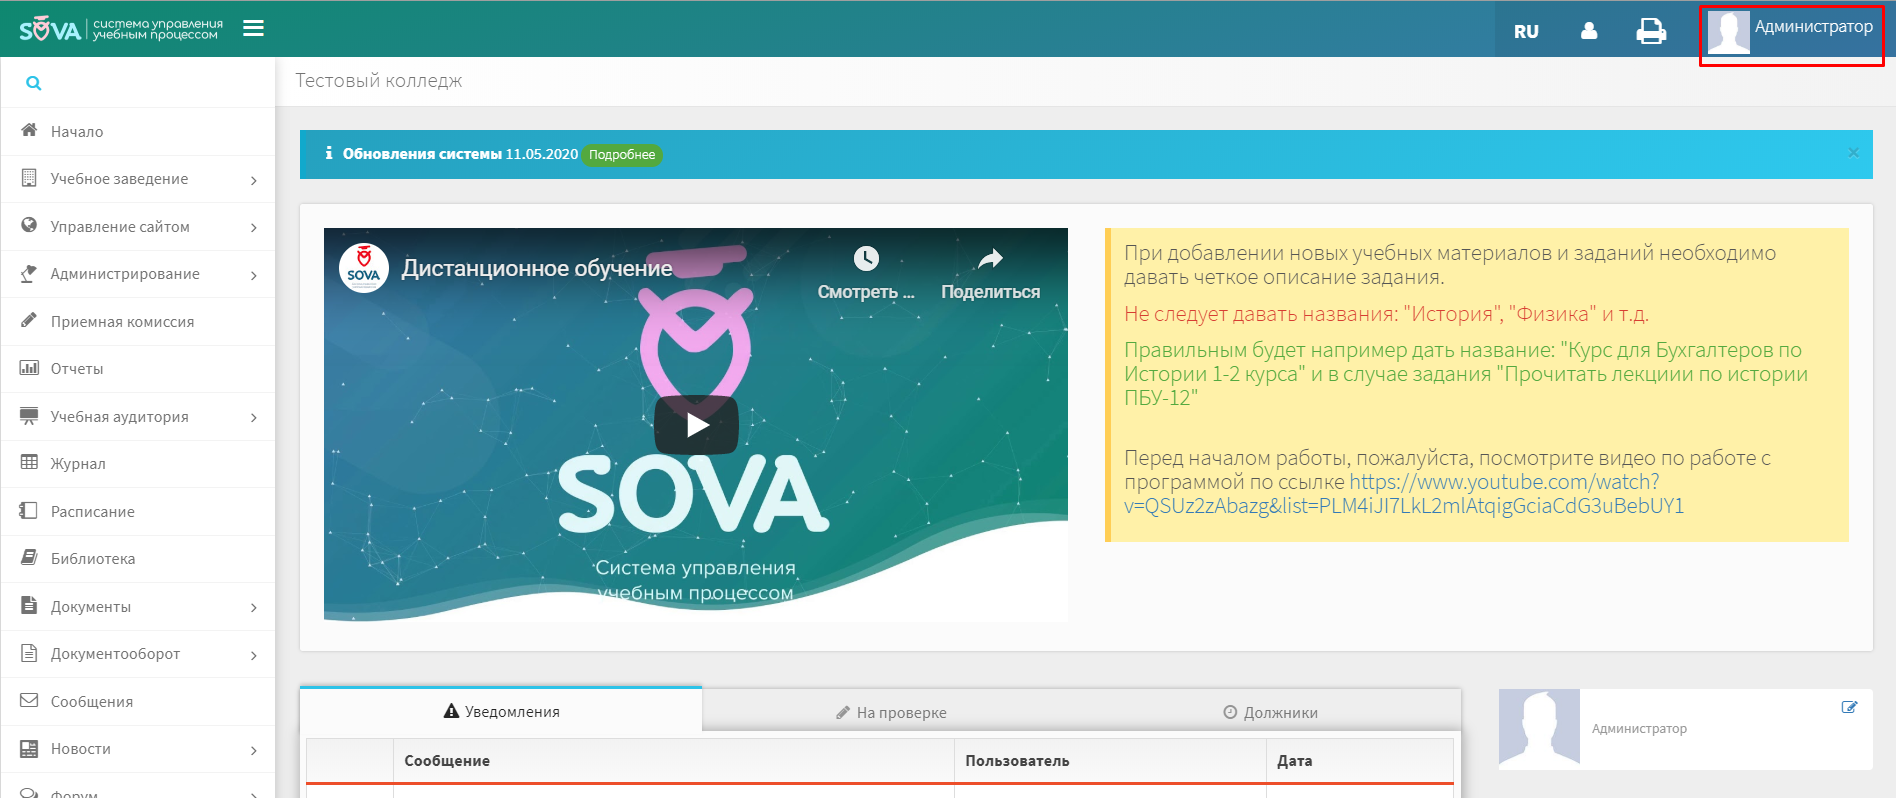Click the Администрирование gavel icon
The height and width of the screenshot is (798, 1896).
(29, 273)
